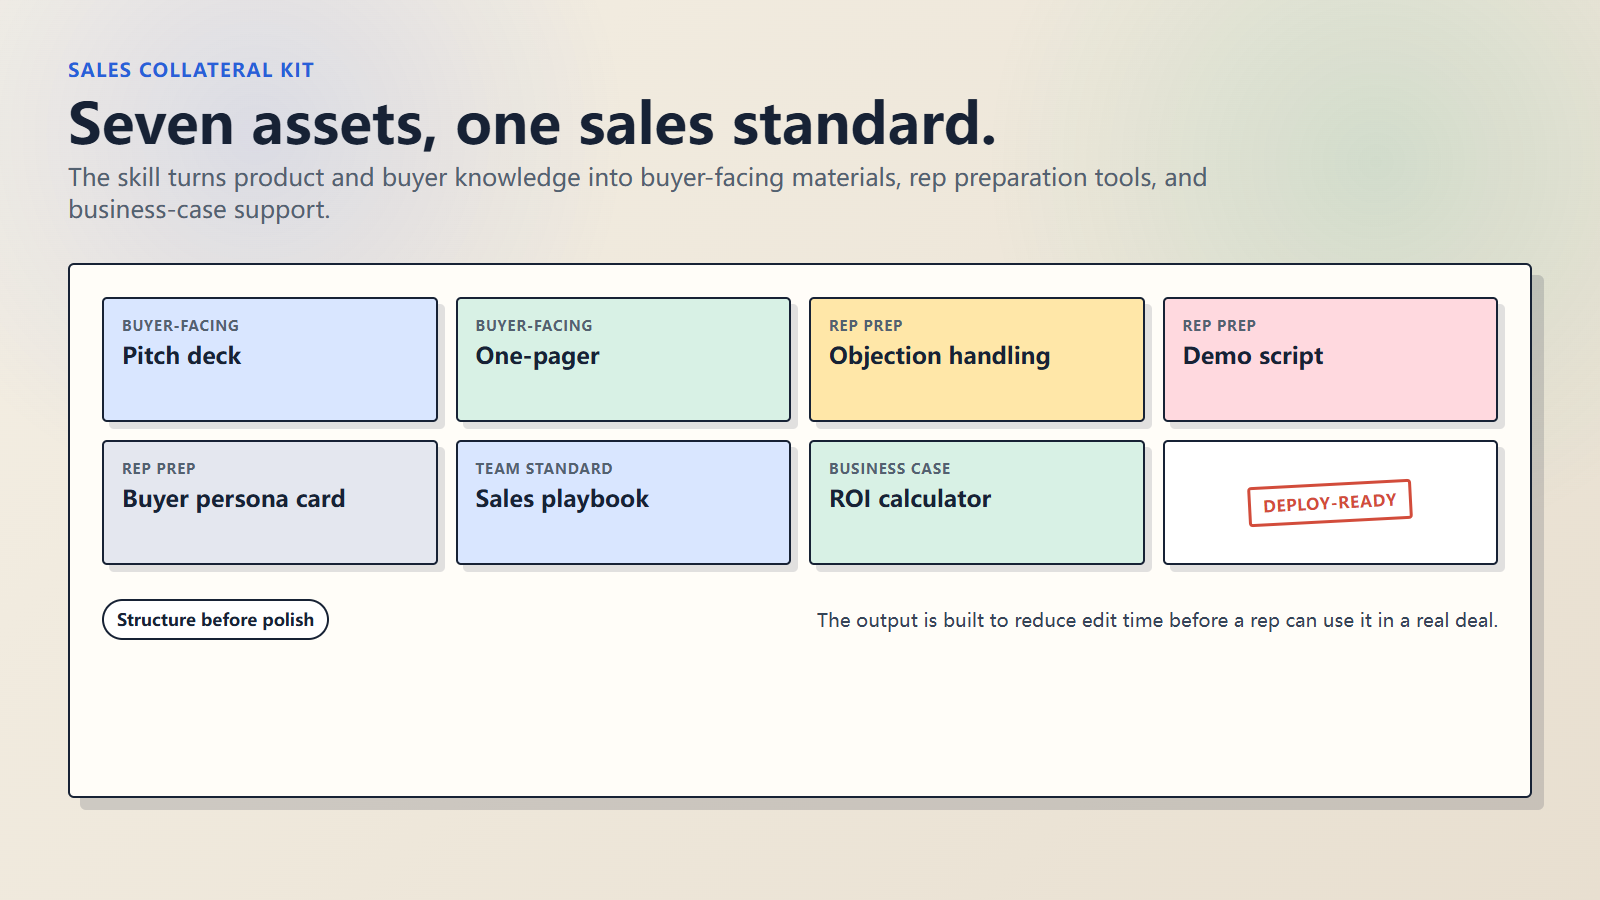This screenshot has width=1600, height=900.
Task: Select the Pitch deck card
Action: tap(270, 359)
